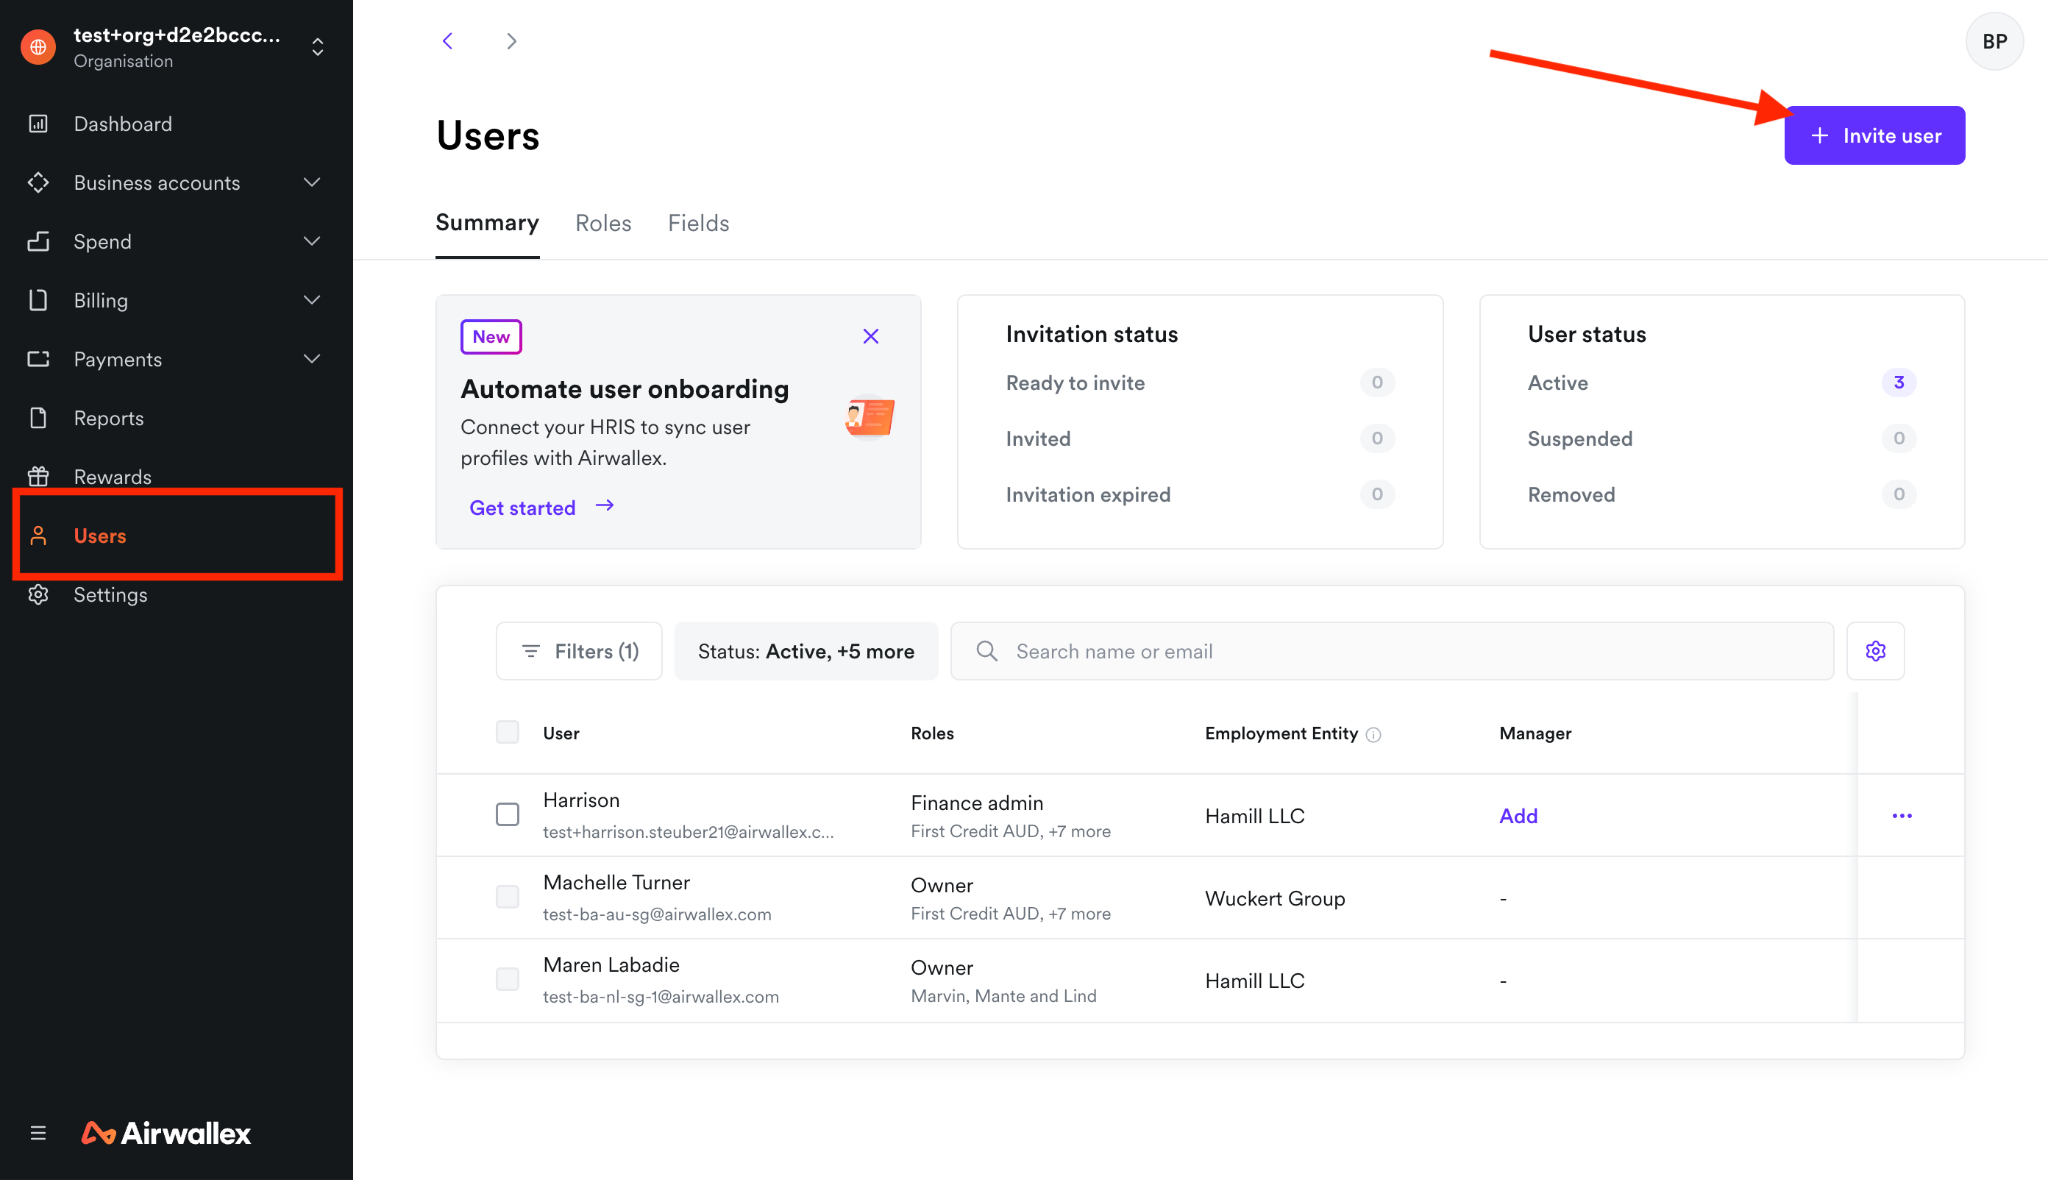
Task: Open the more actions menu for Harrison
Action: pyautogui.click(x=1902, y=816)
